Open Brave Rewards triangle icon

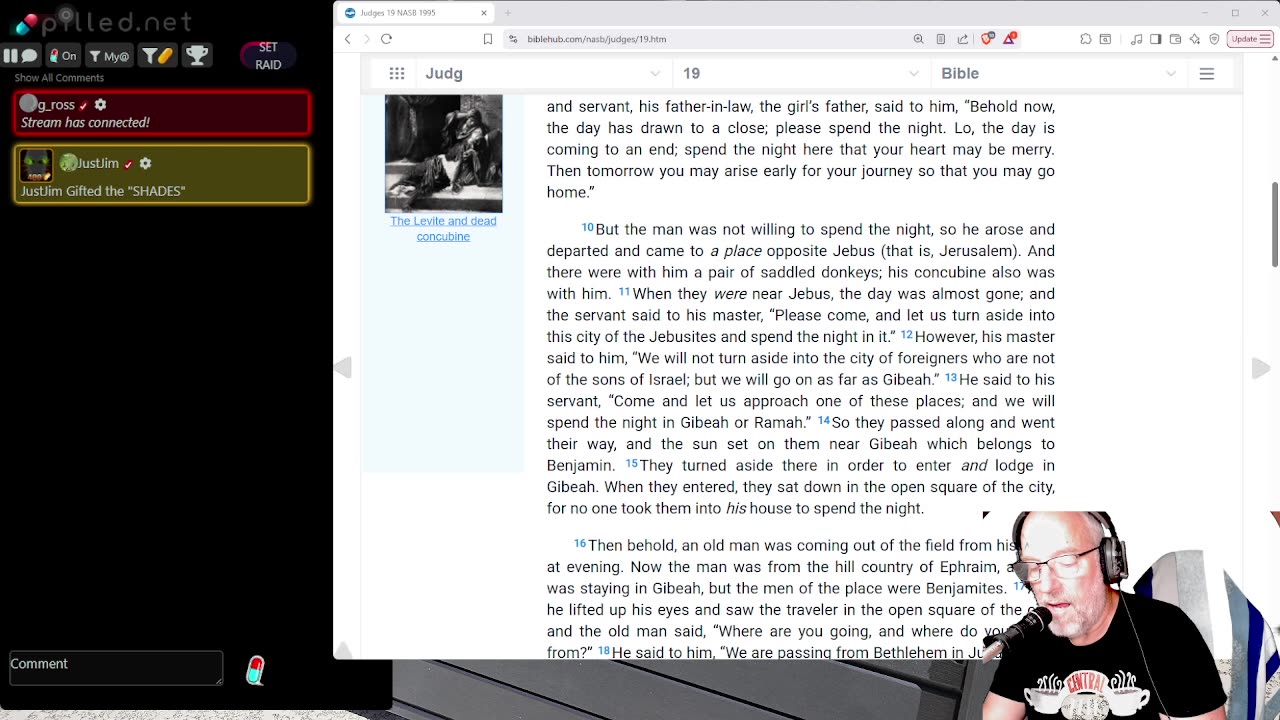pyautogui.click(x=1010, y=39)
